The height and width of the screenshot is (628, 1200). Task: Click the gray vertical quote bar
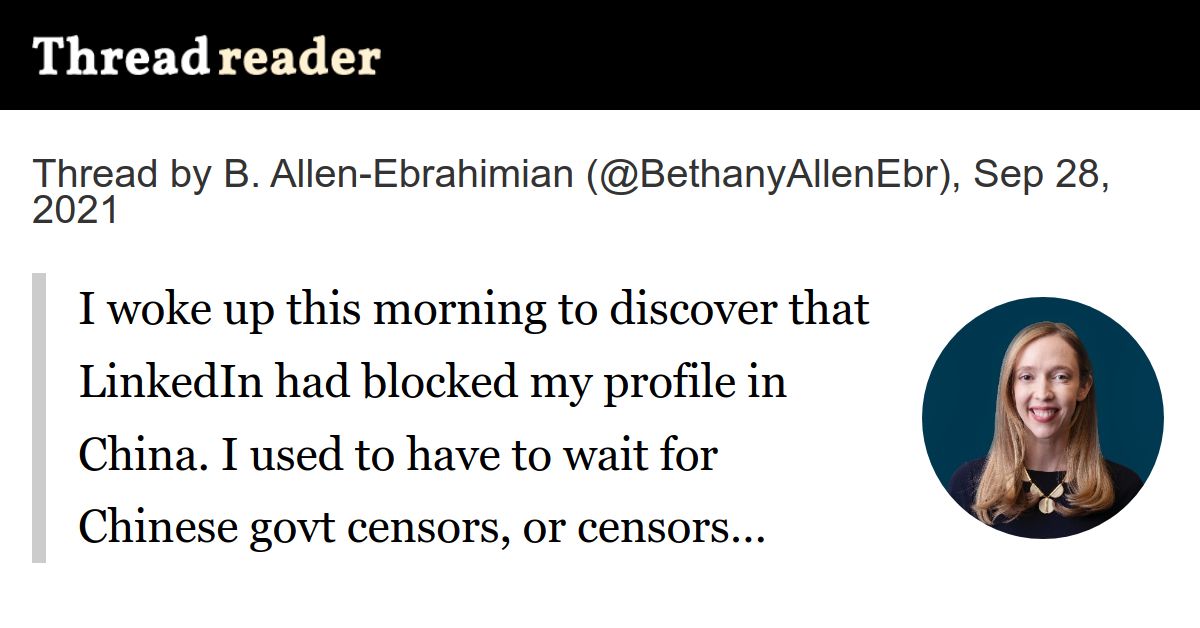coord(39,418)
